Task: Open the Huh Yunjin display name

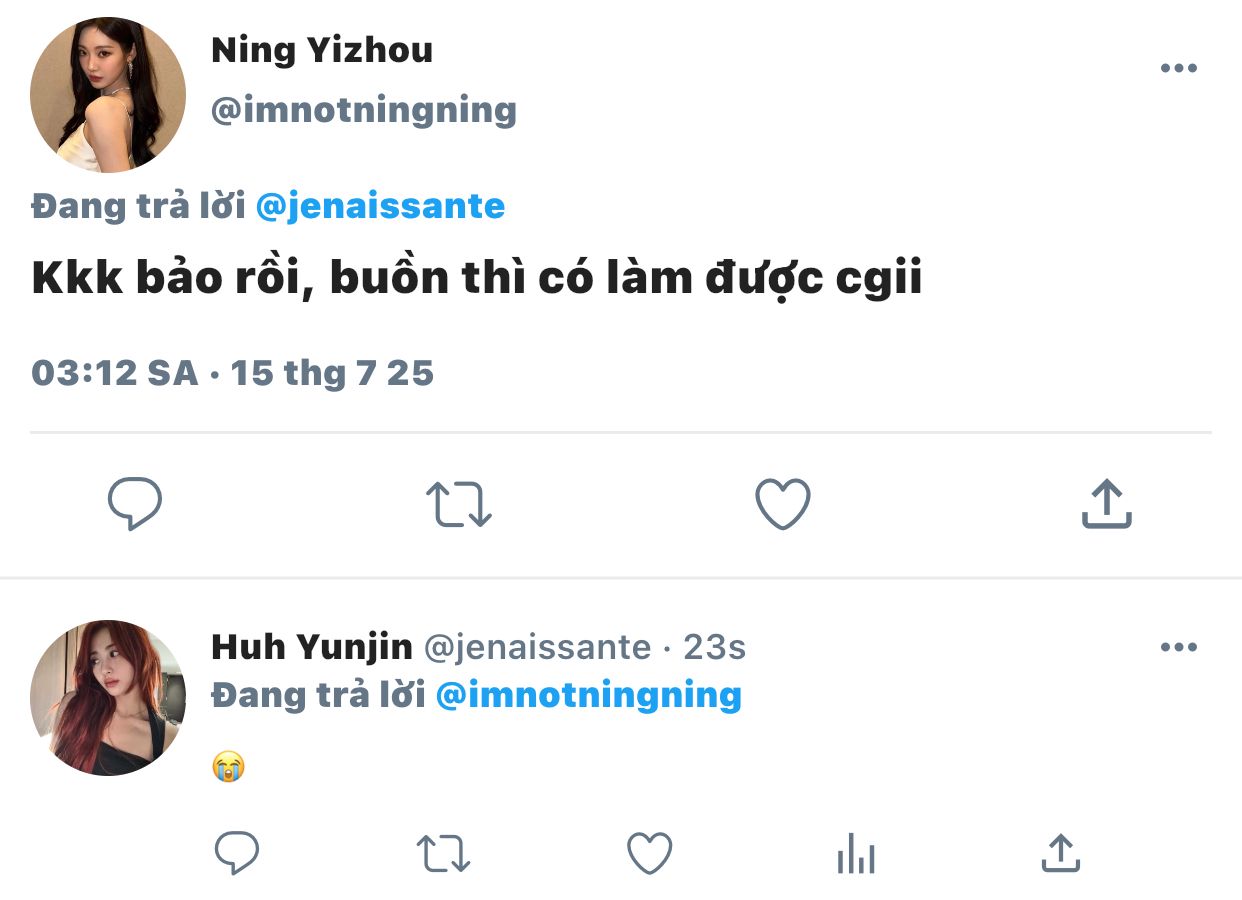Action: 312,647
